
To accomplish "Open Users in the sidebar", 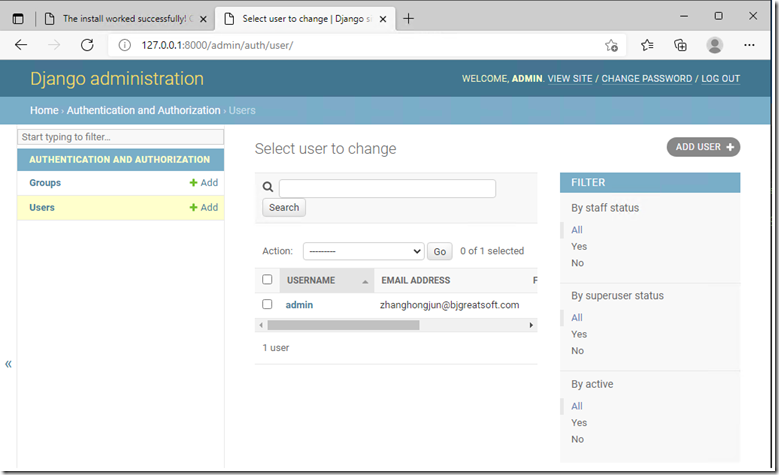I will tap(42, 208).
